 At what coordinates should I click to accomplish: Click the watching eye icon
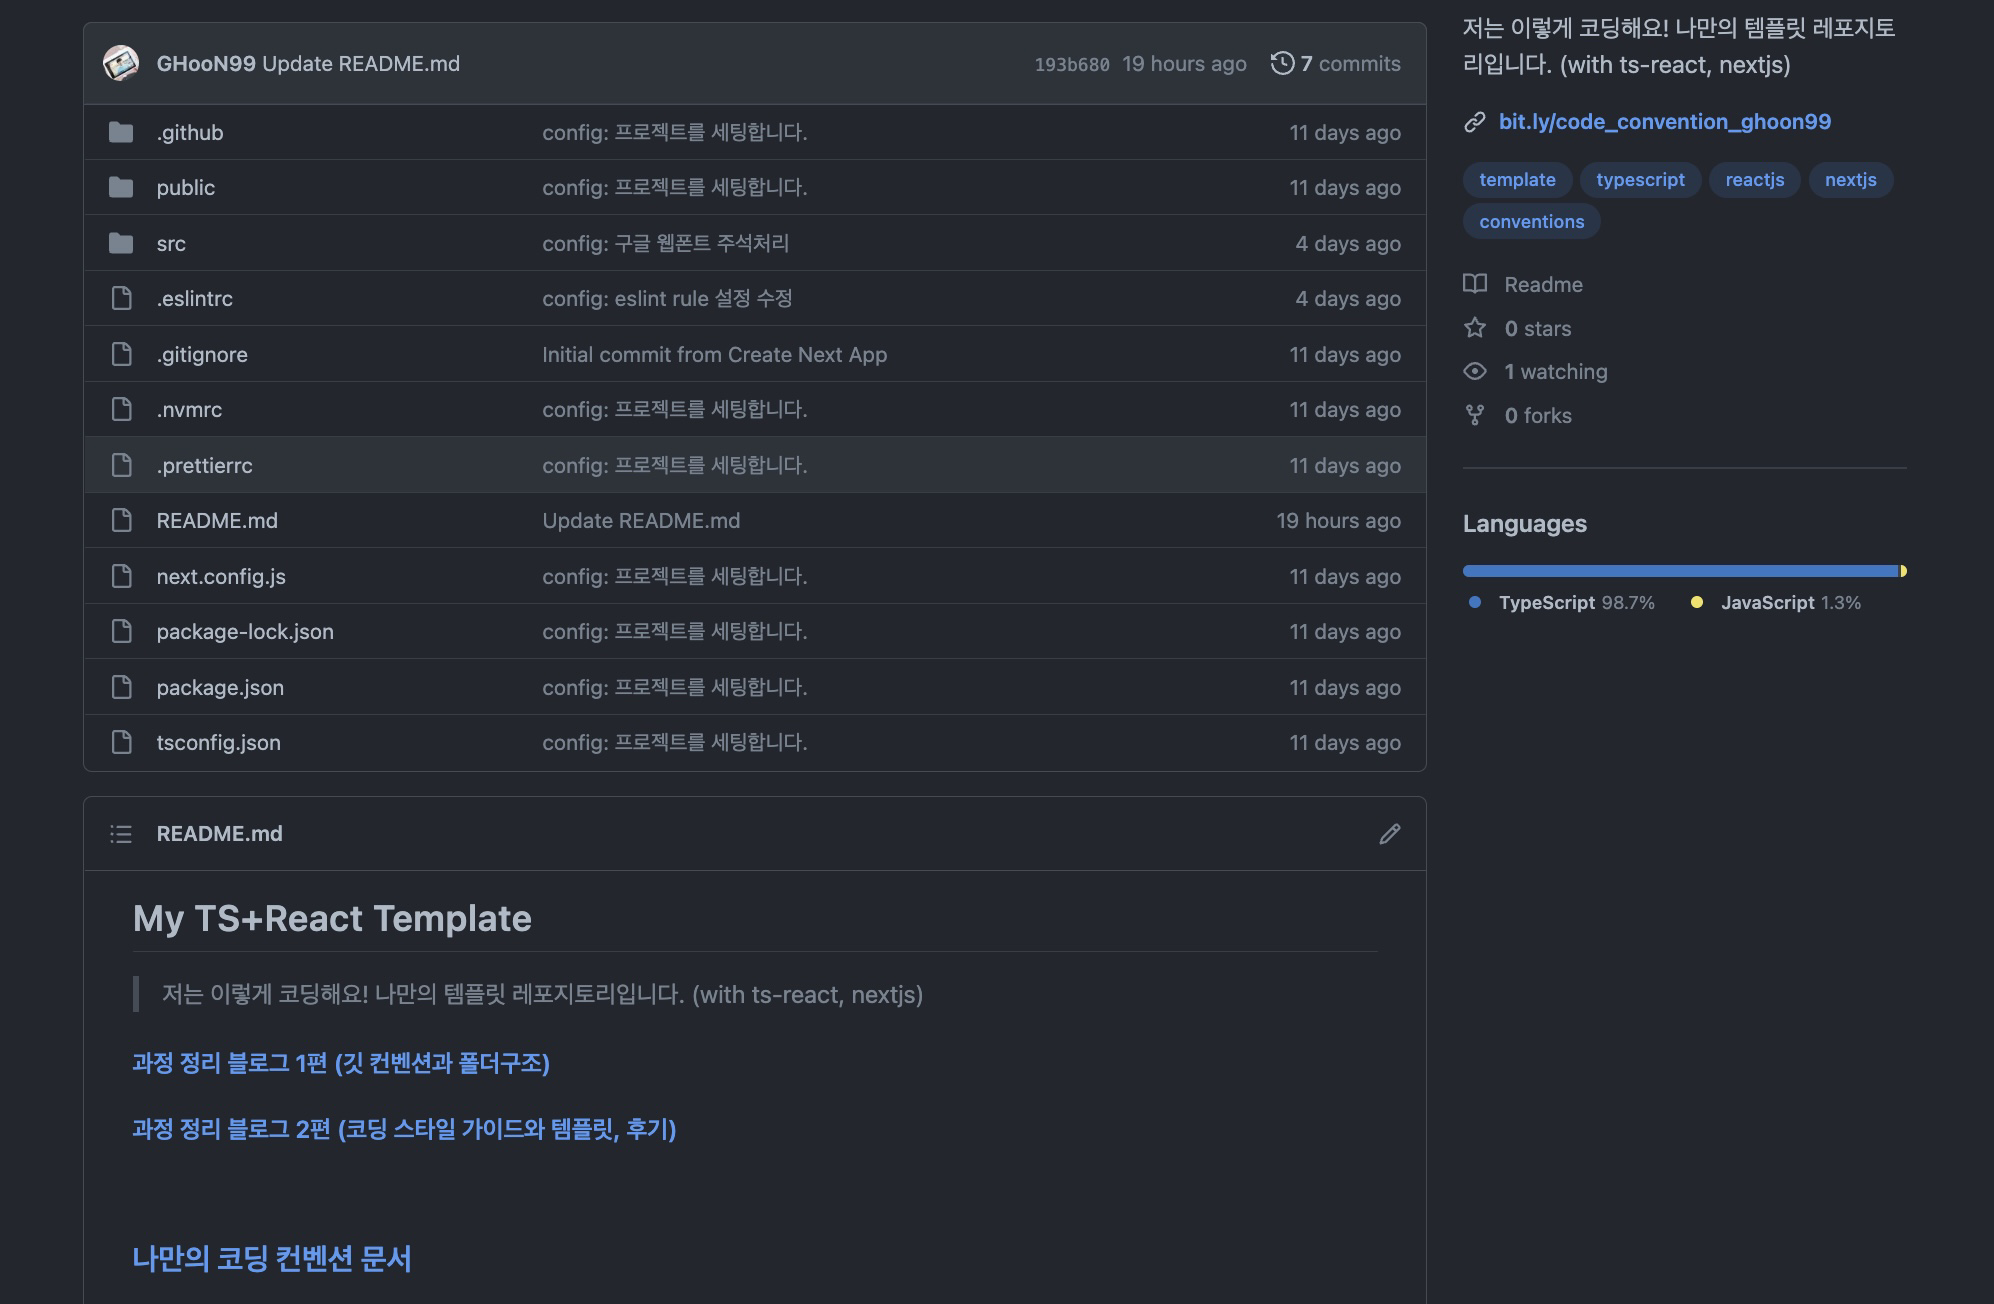pos(1475,371)
